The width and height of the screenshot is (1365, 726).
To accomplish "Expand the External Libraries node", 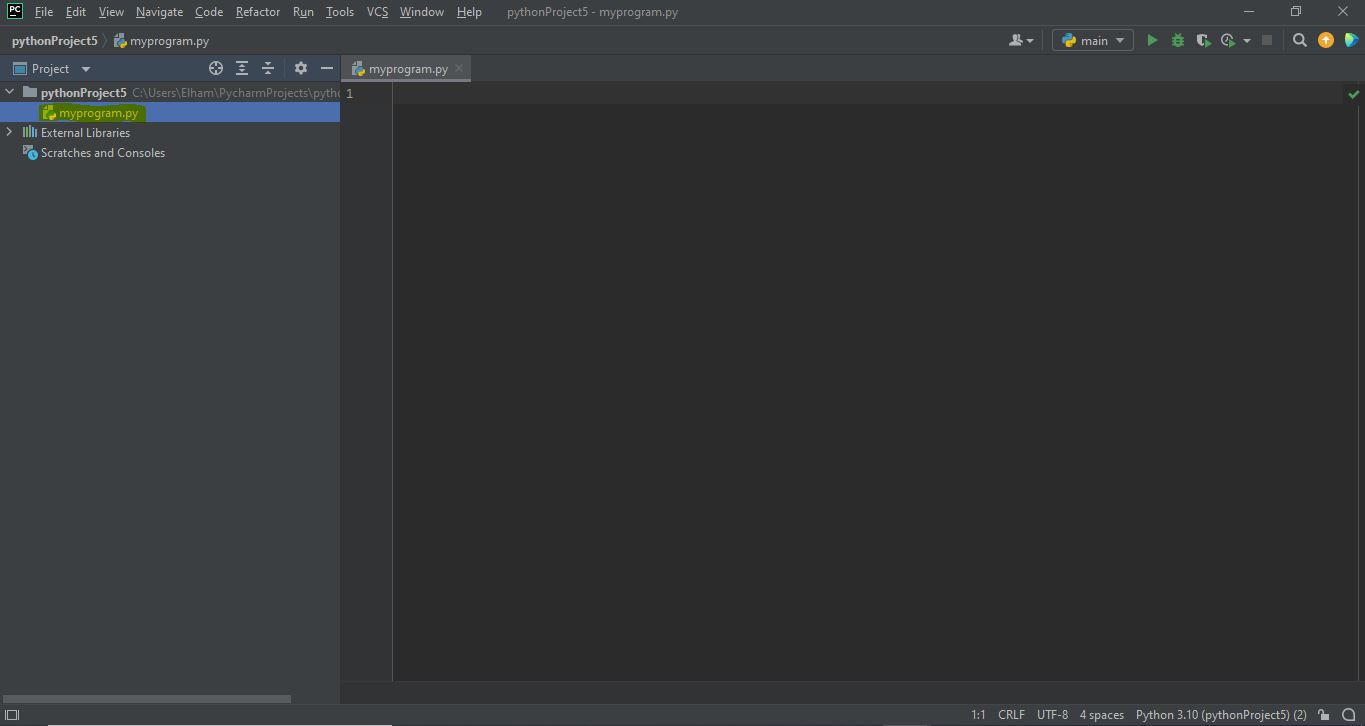I will (x=10, y=133).
